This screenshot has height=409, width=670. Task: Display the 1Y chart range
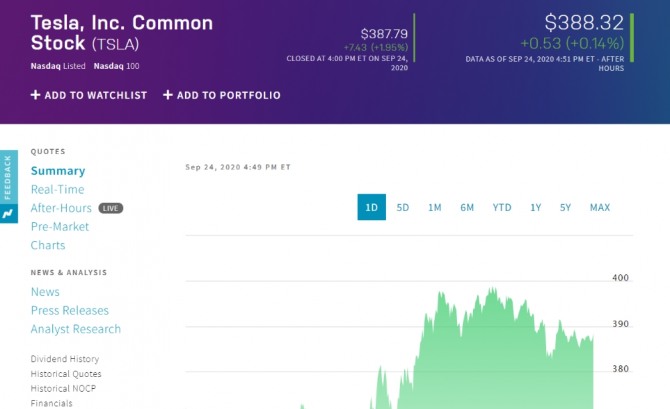536,207
